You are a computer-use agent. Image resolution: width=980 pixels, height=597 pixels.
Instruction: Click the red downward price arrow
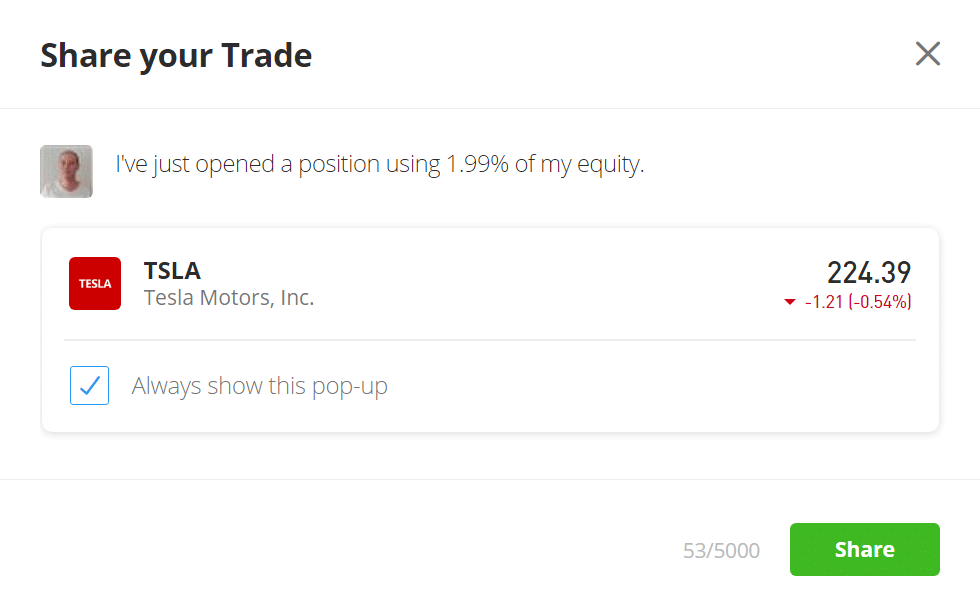coord(790,302)
